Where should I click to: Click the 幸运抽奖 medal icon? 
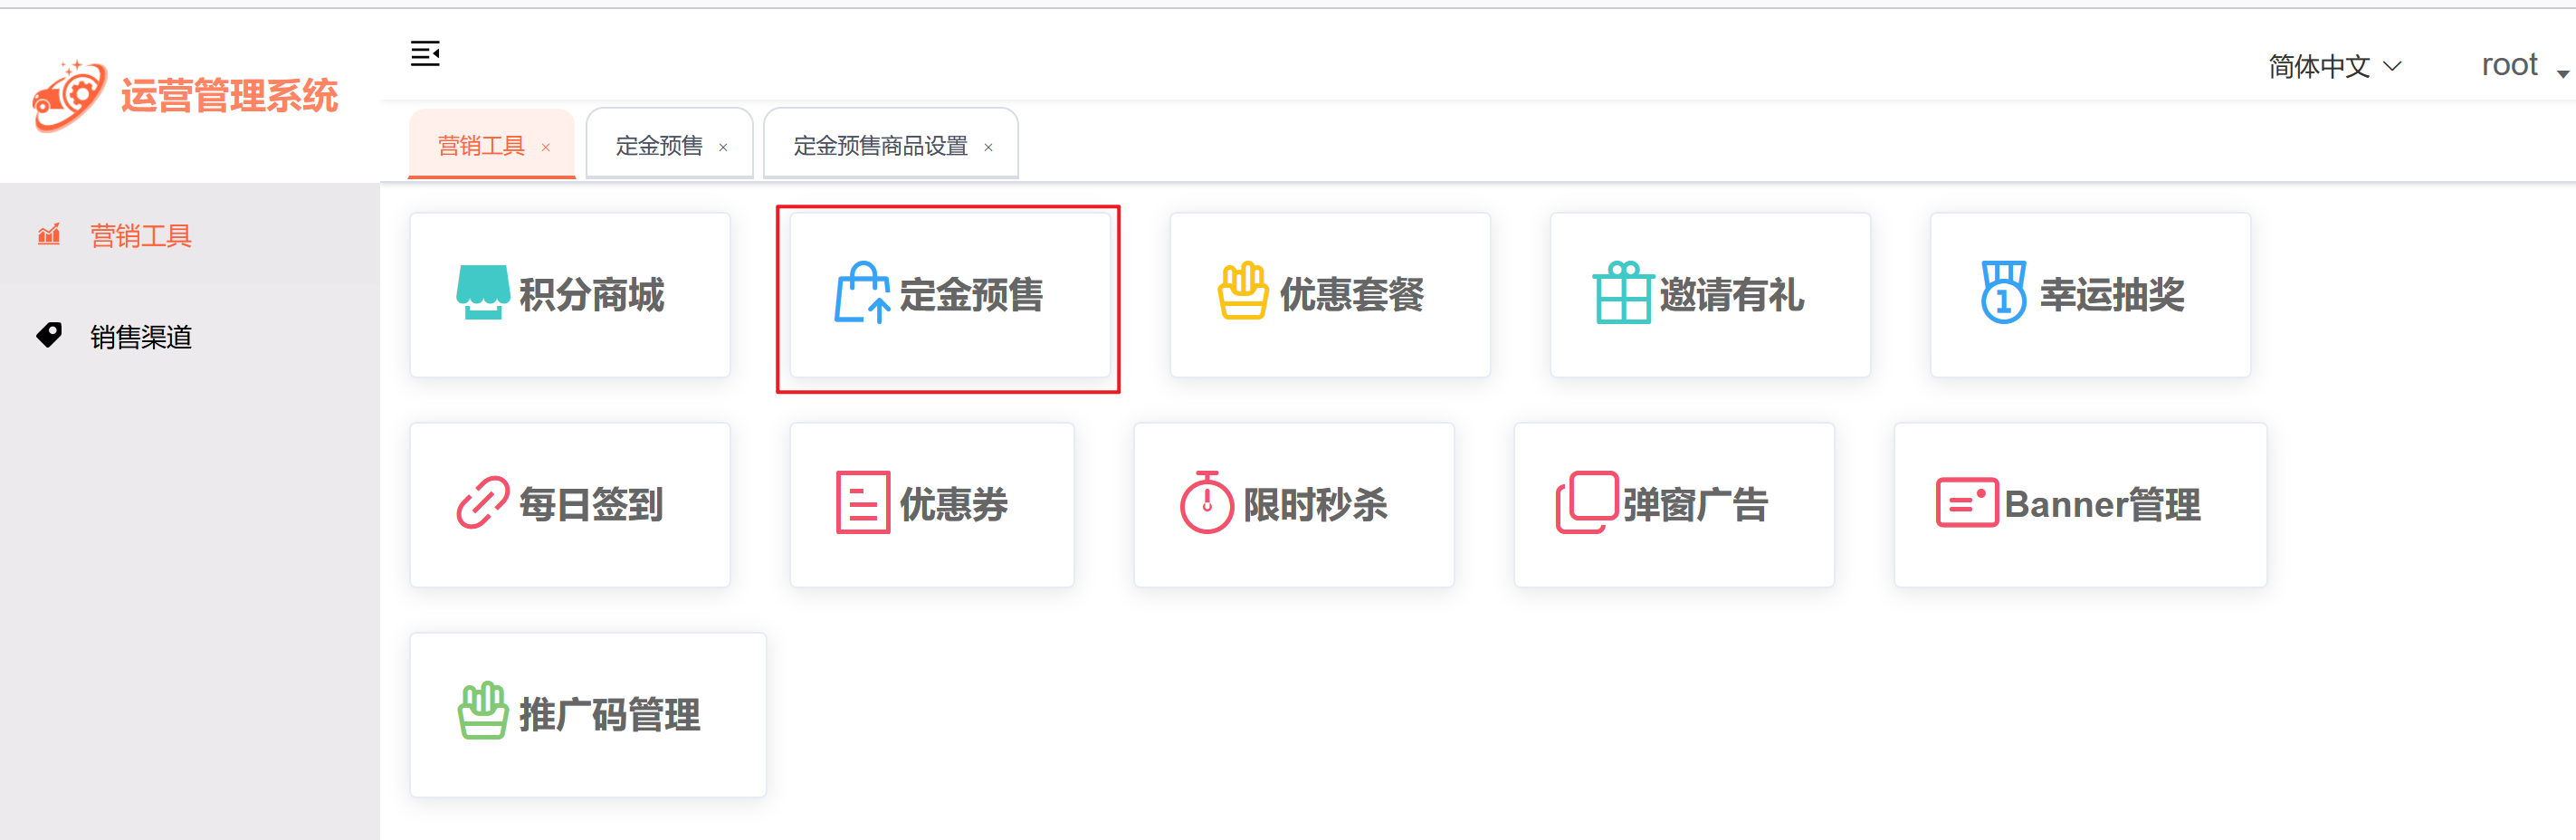[x=2003, y=292]
